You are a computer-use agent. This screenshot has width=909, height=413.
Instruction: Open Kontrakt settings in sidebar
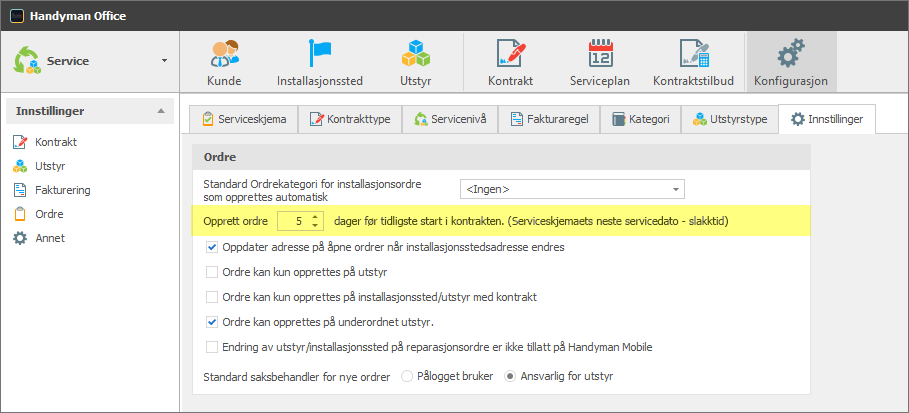[56, 142]
